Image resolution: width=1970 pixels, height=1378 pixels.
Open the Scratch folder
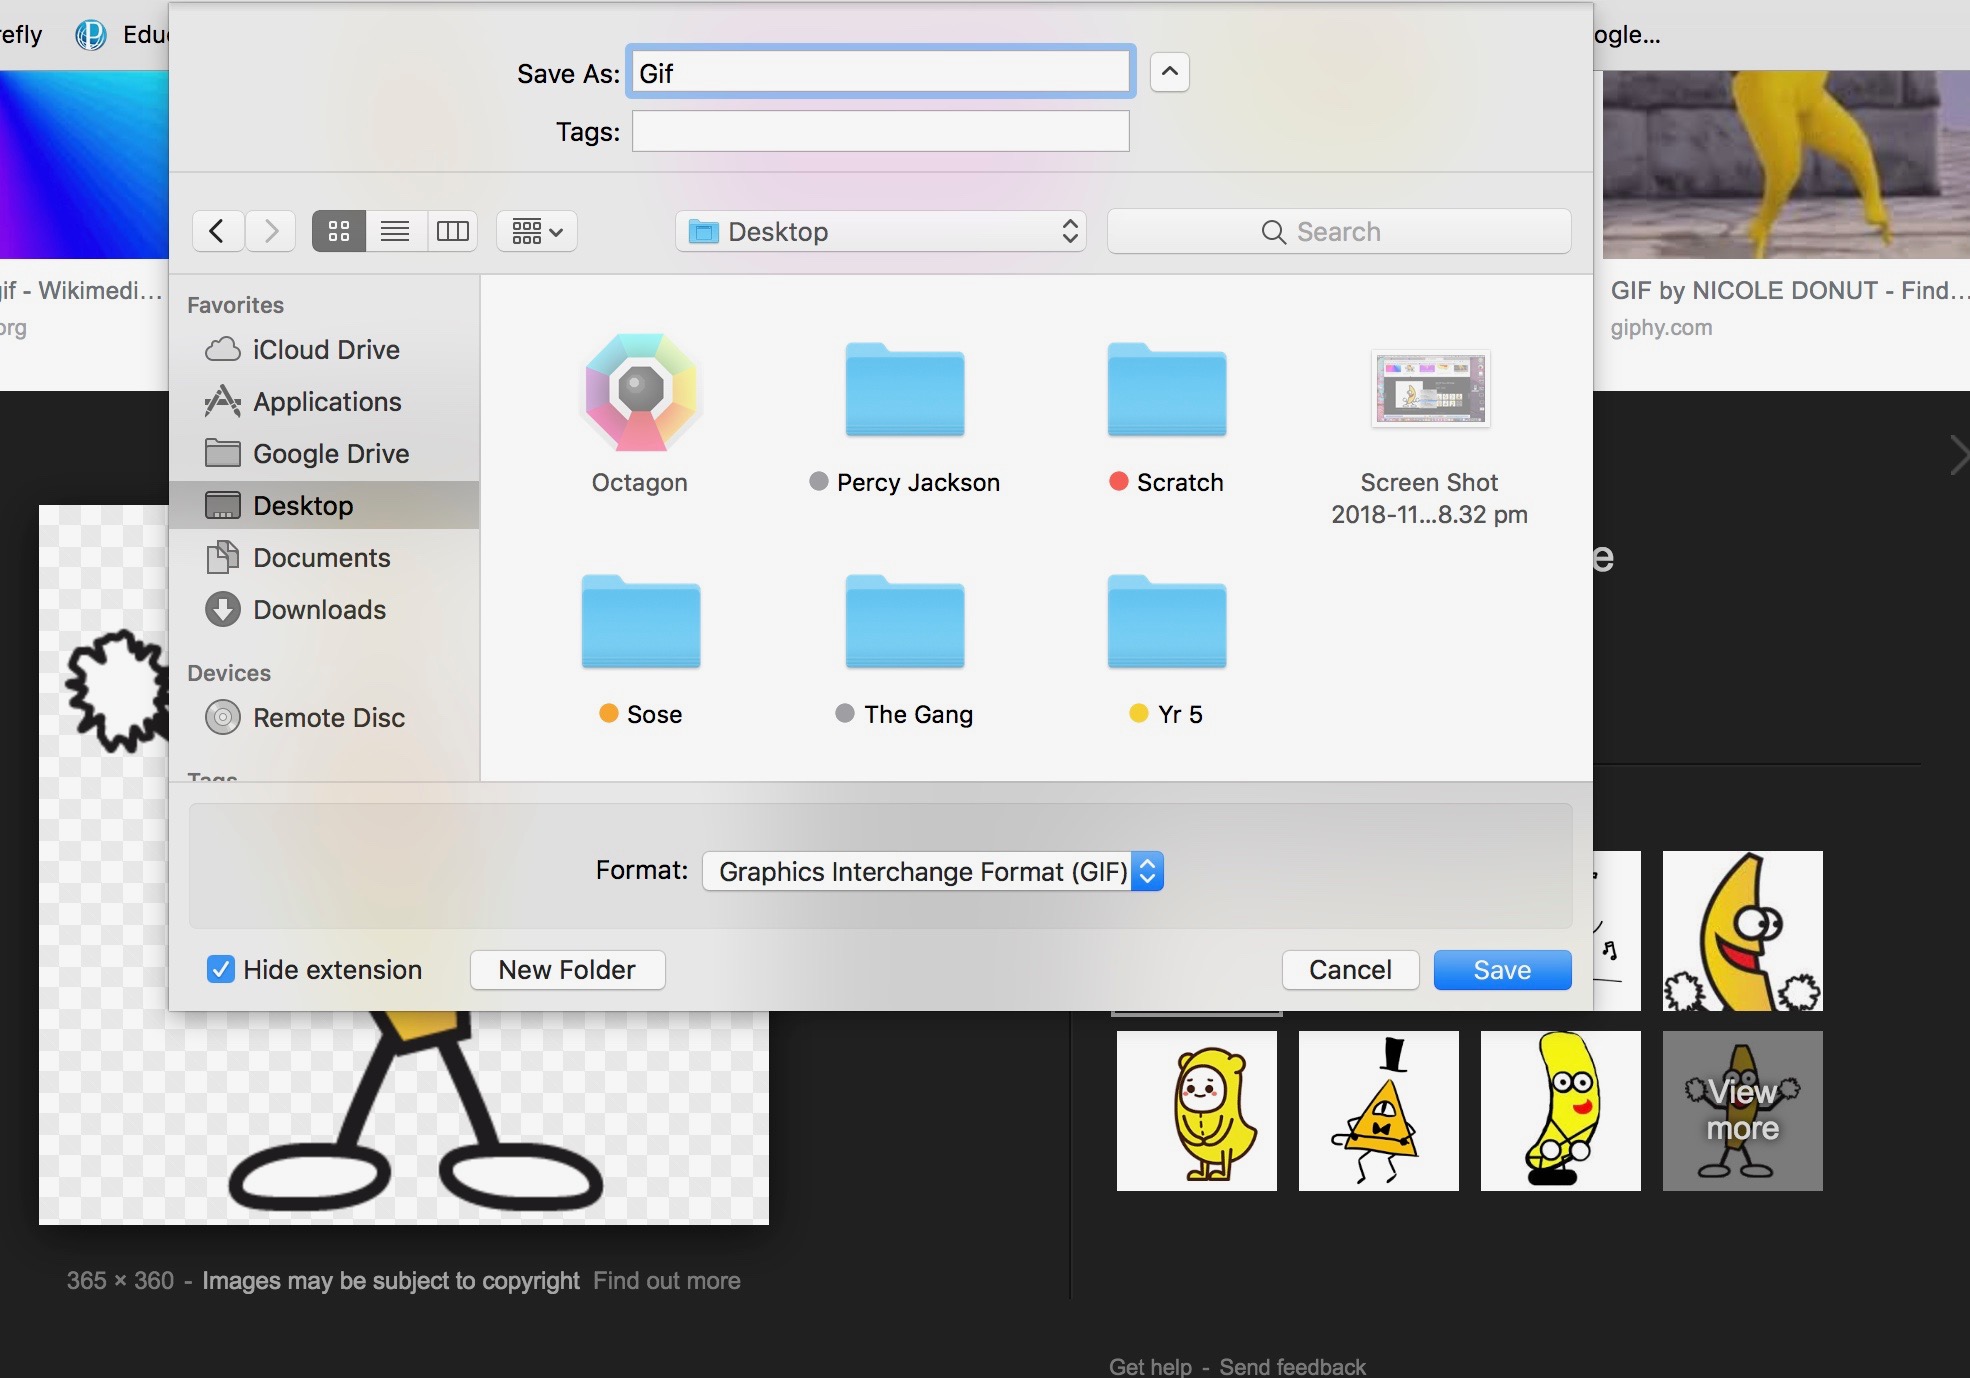(1167, 392)
